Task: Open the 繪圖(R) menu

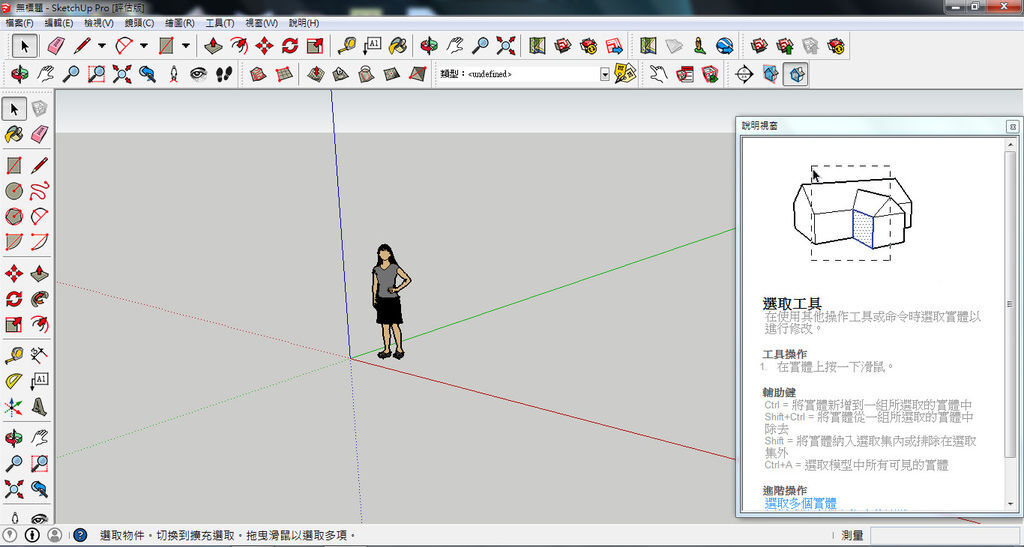Action: tap(180, 23)
